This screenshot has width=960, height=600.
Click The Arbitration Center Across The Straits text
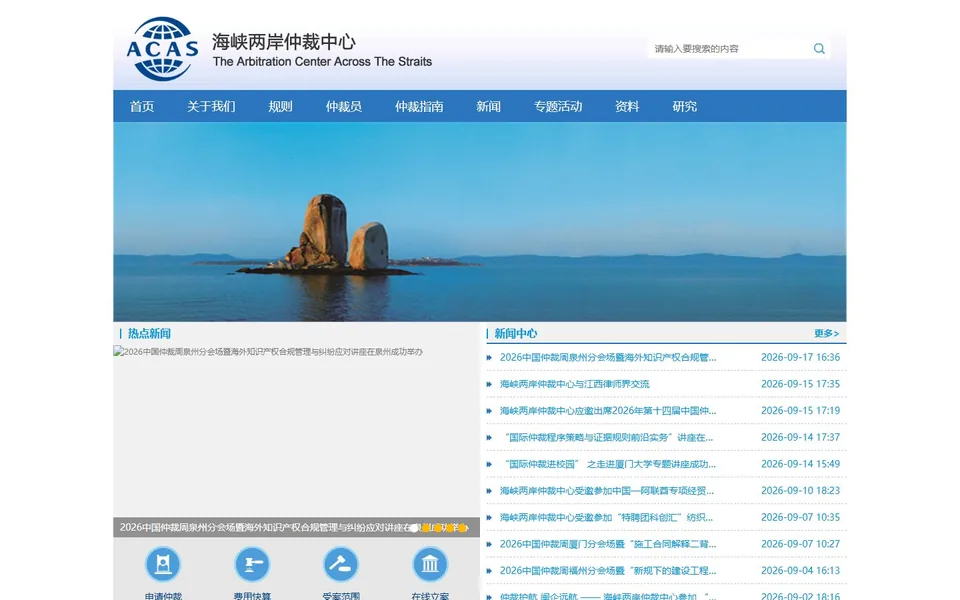click(x=322, y=62)
